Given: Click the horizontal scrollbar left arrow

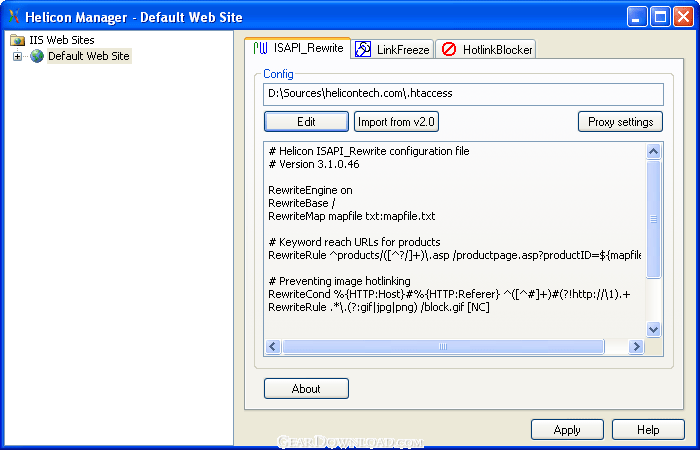Looking at the screenshot, I should coord(273,346).
